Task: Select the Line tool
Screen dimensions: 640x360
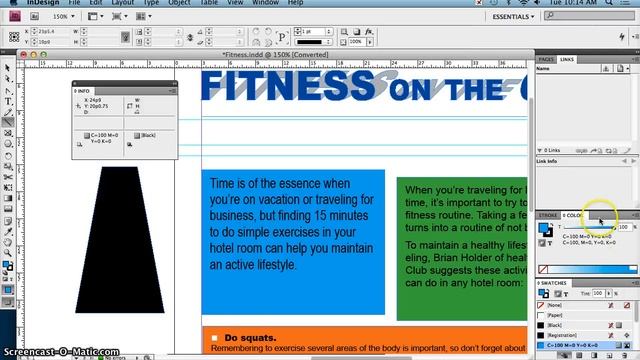Action: [x=8, y=122]
